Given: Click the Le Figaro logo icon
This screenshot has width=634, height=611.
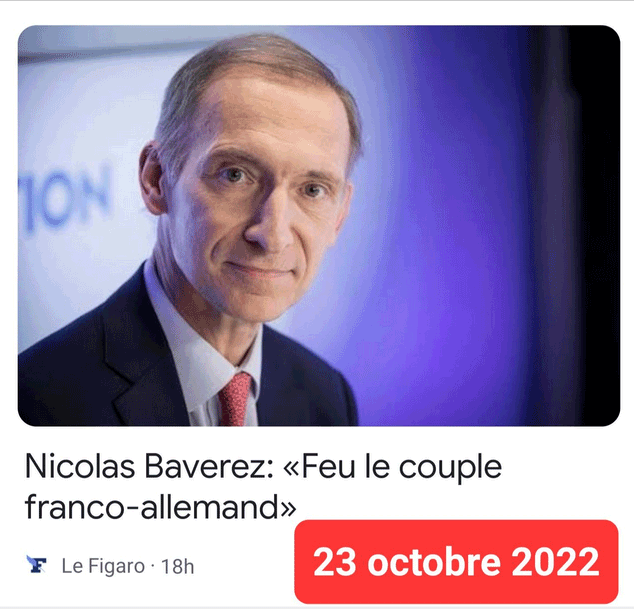Looking at the screenshot, I should tap(36, 564).
